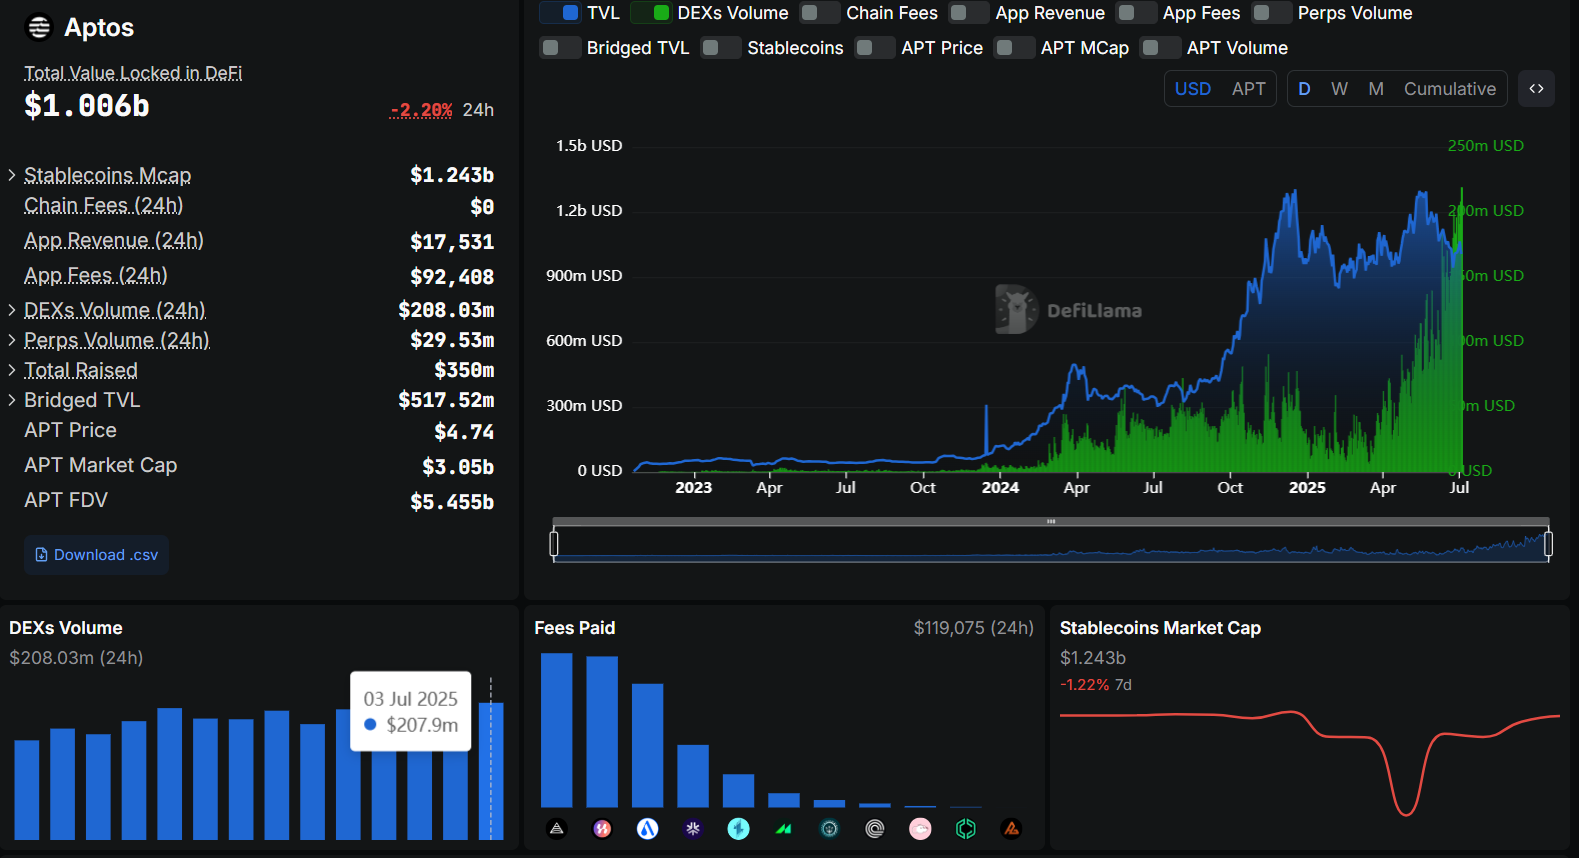Enable the APT Price chart toggle
The image size is (1579, 858).
(875, 48)
